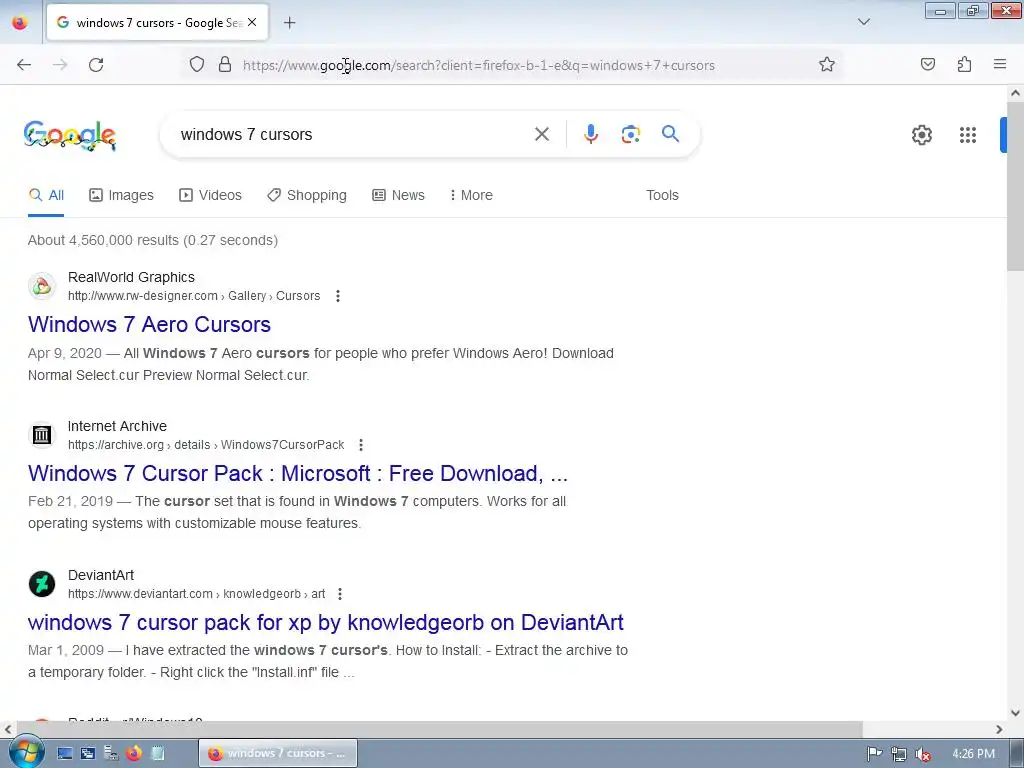Click the deviantart.com breadcrumb URL
Screen dimensions: 1024x768
196,594
